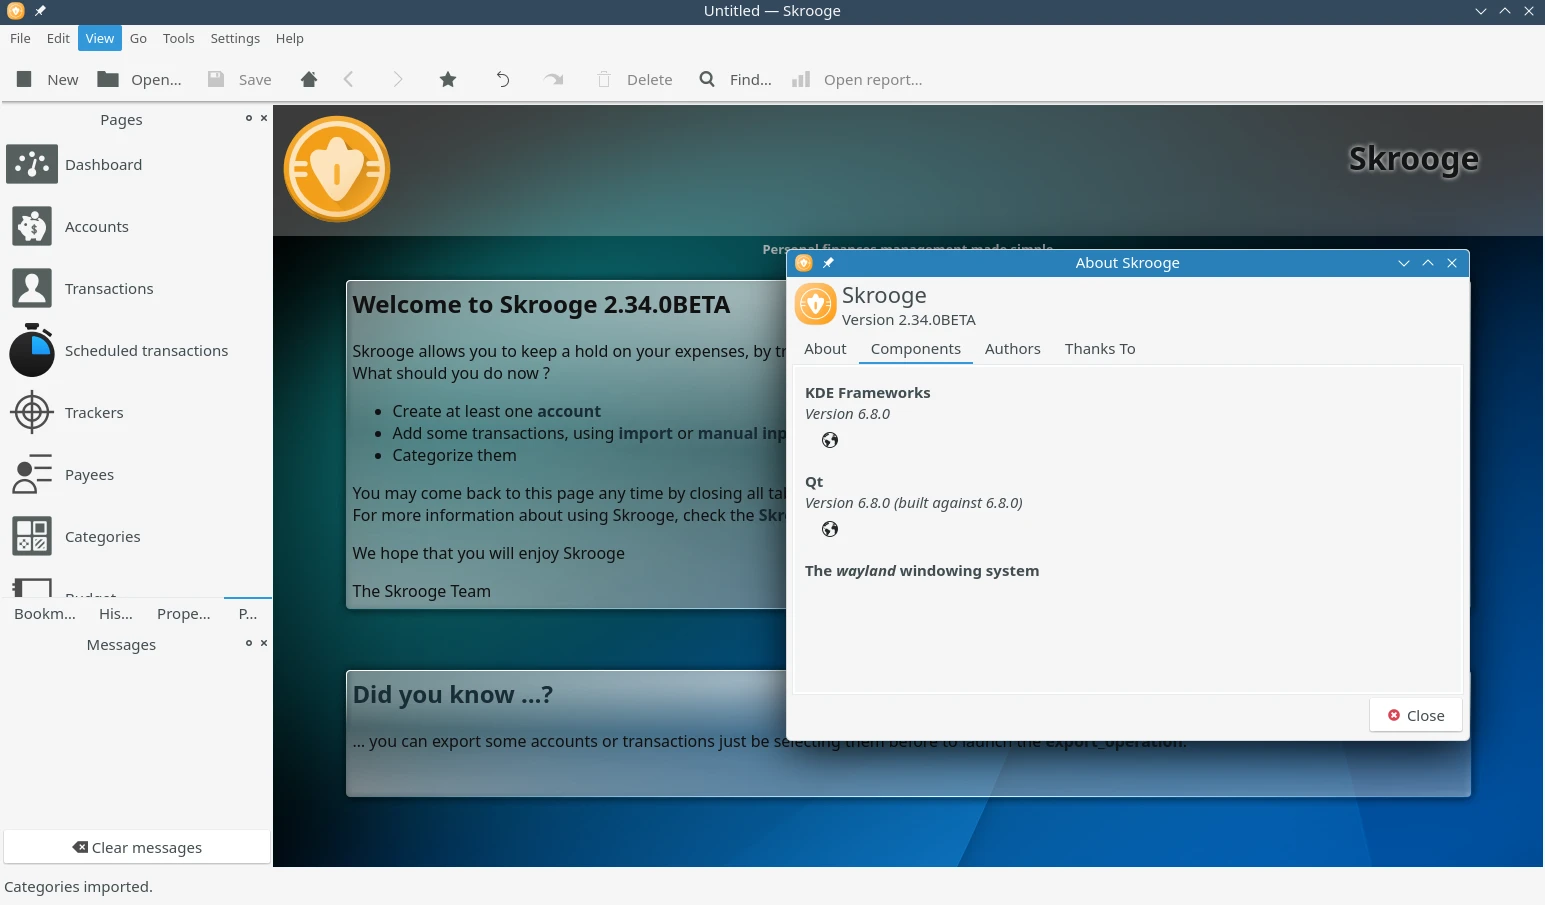Open the Trackers target icon
The image size is (1545, 905).
pyautogui.click(x=32, y=413)
